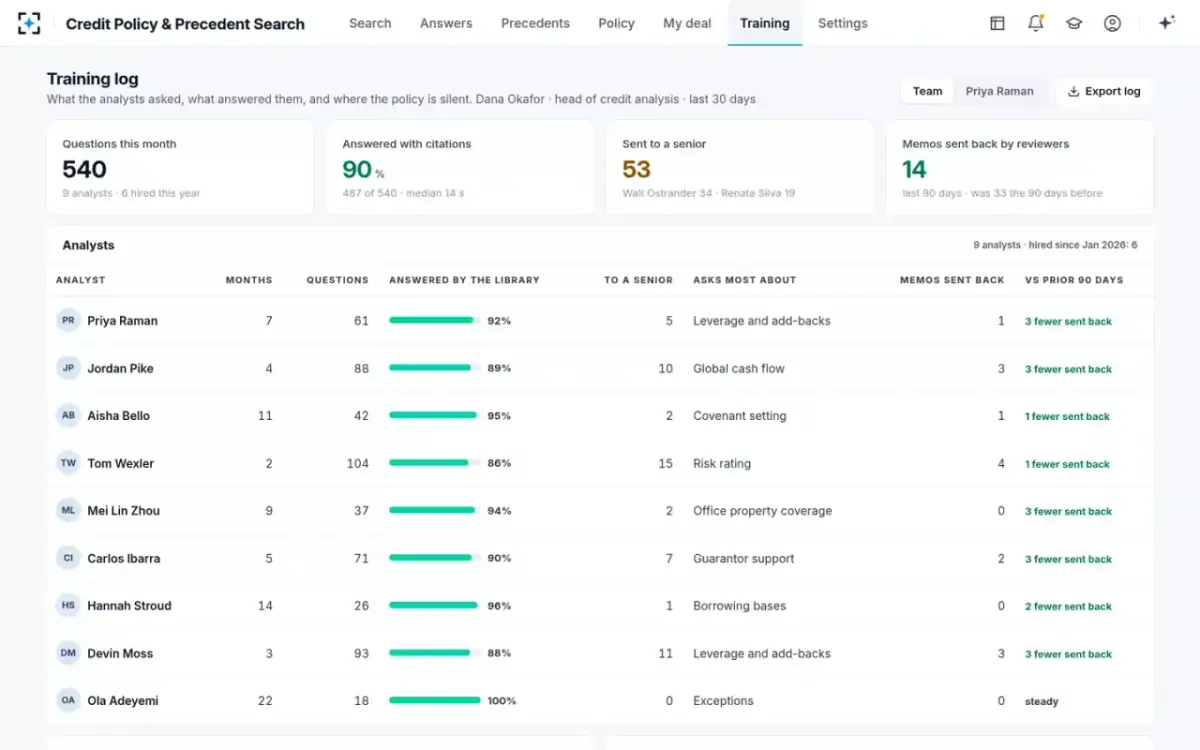This screenshot has width=1200, height=750.
Task: Open the Sent to a senior card
Action: [x=740, y=168]
